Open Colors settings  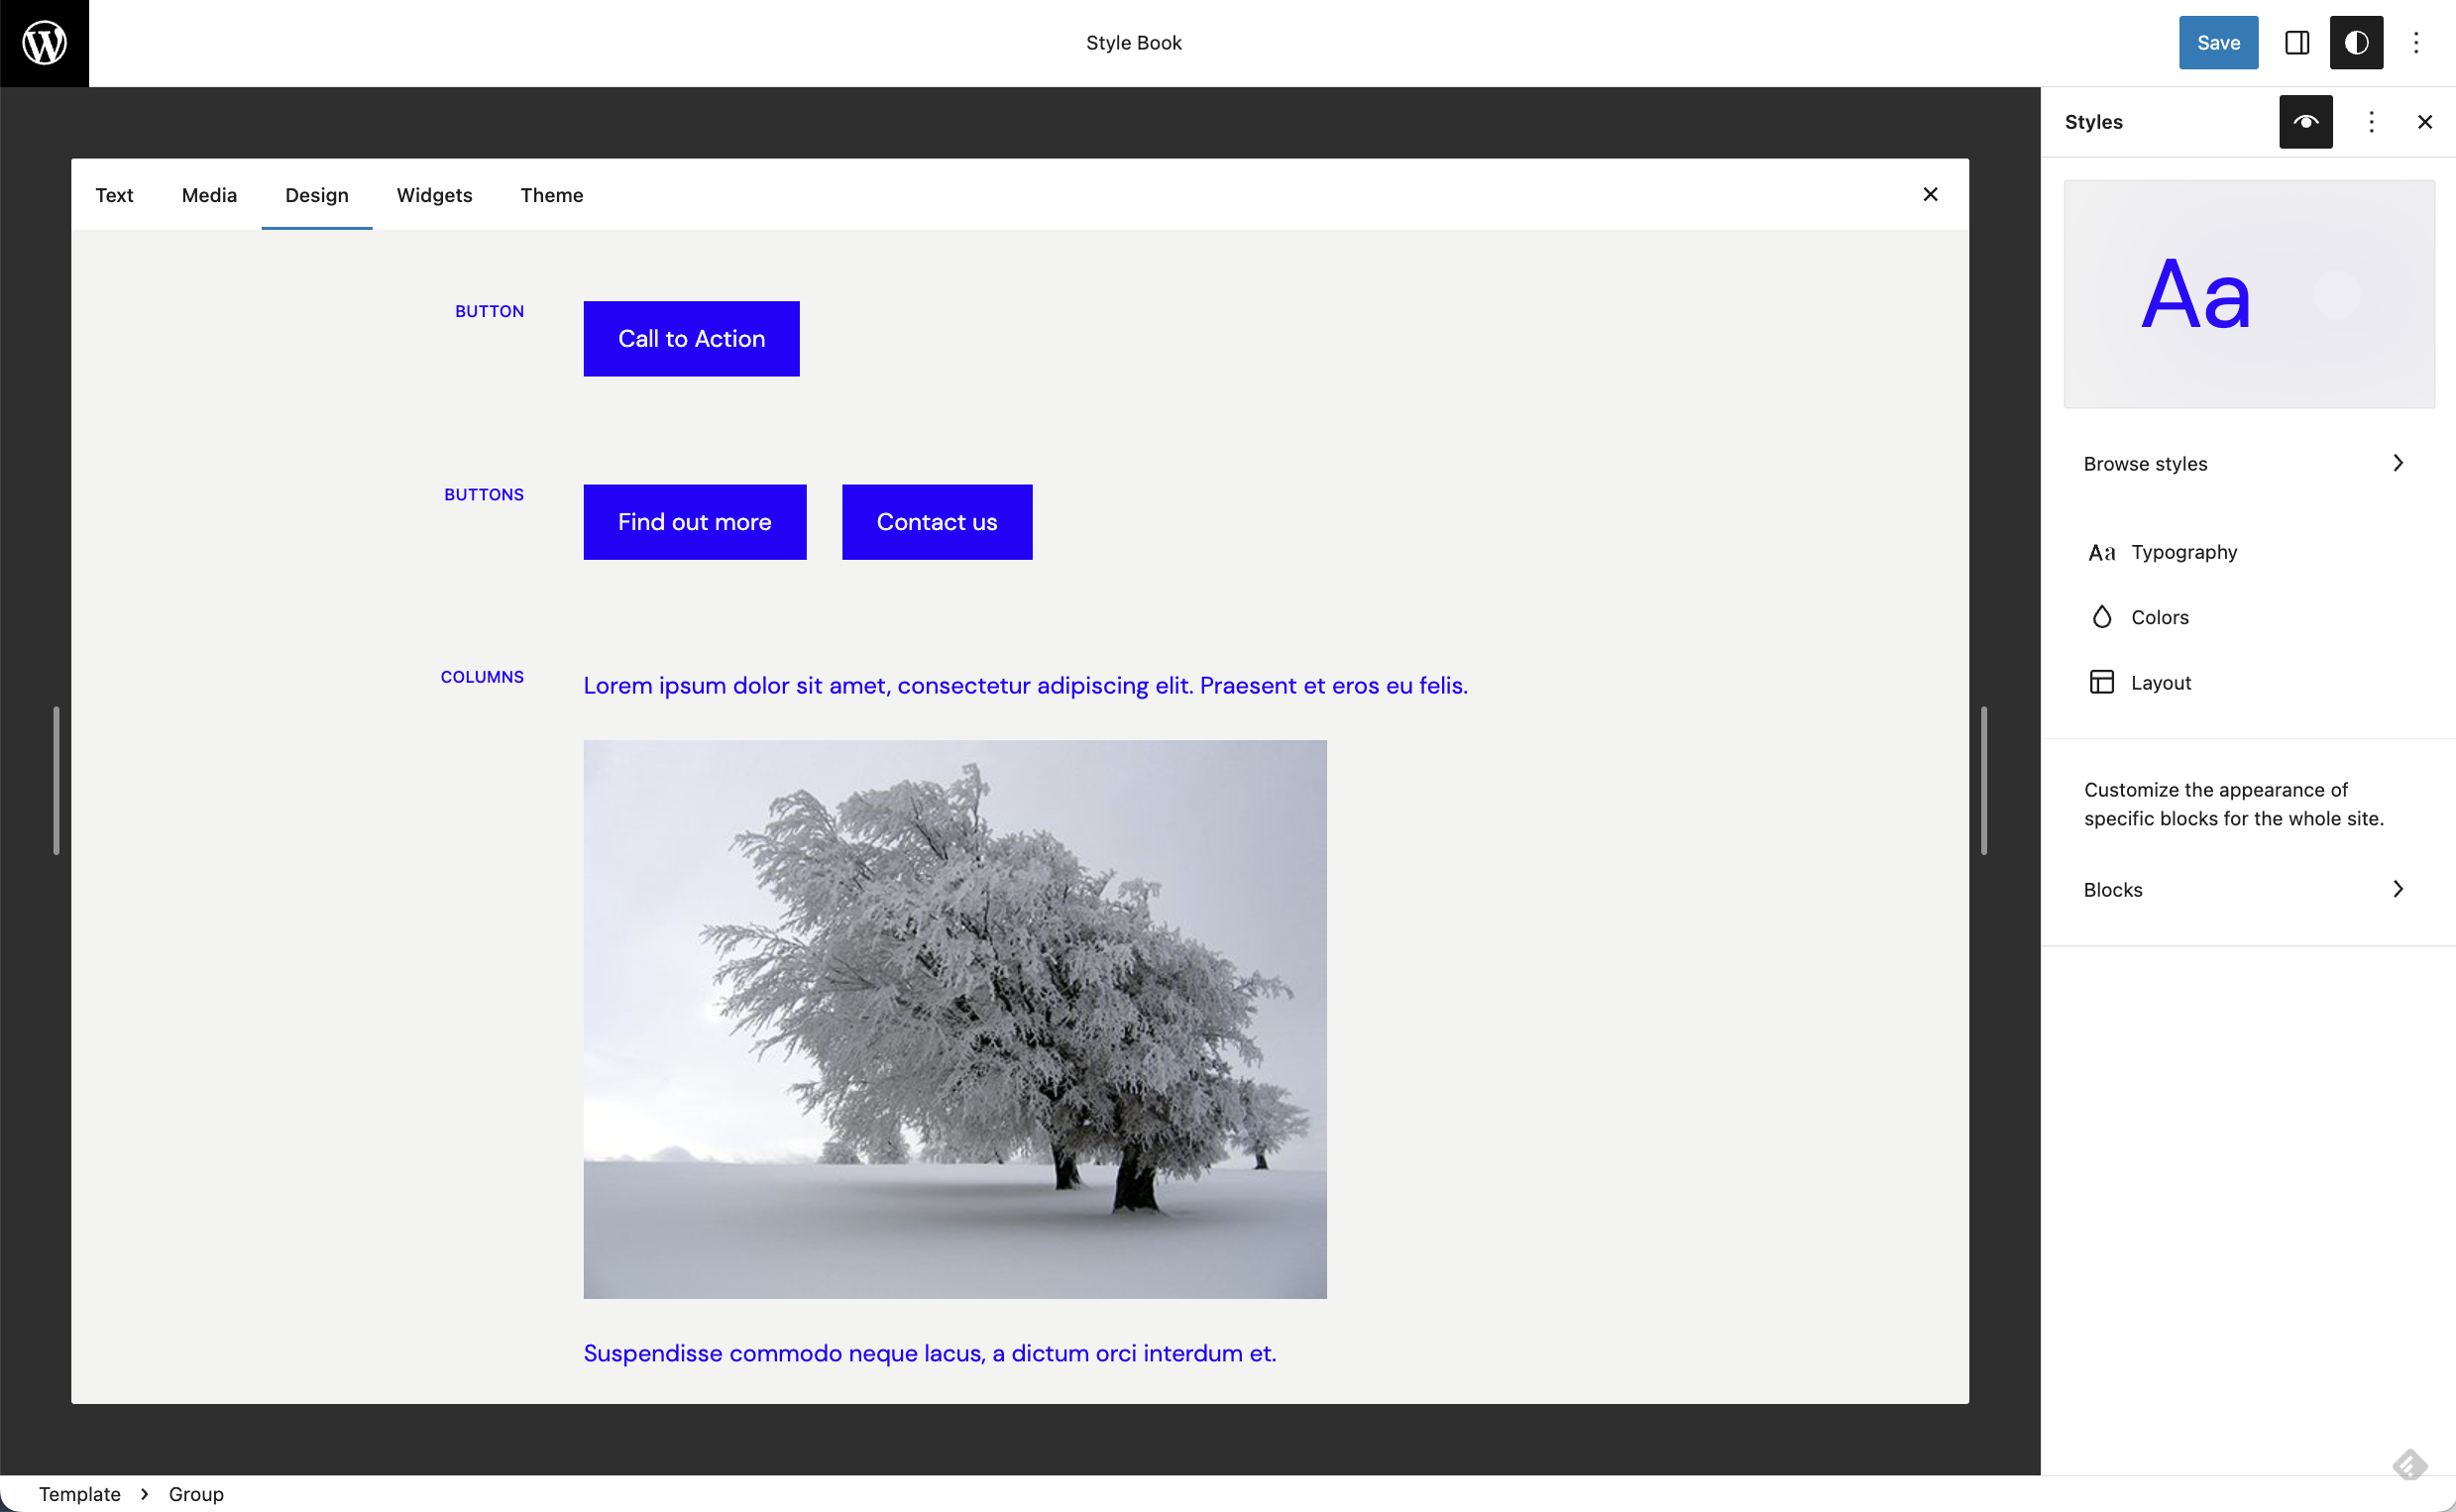click(x=2248, y=617)
